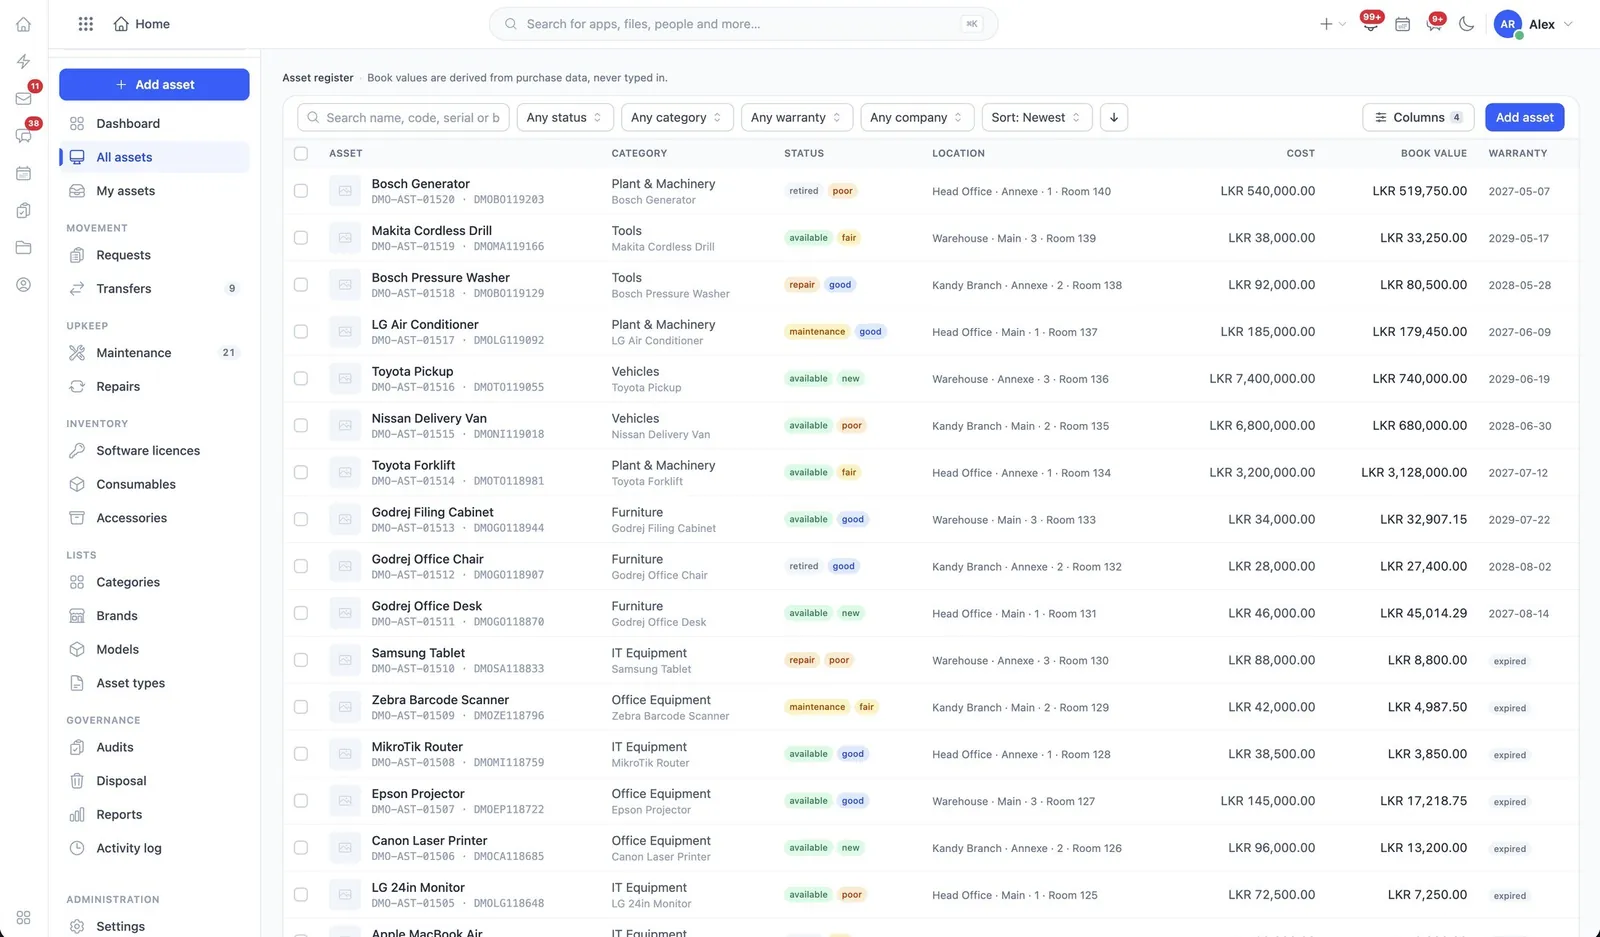Open the apps grid launcher icon
The image size is (1600, 937).
(86, 24)
